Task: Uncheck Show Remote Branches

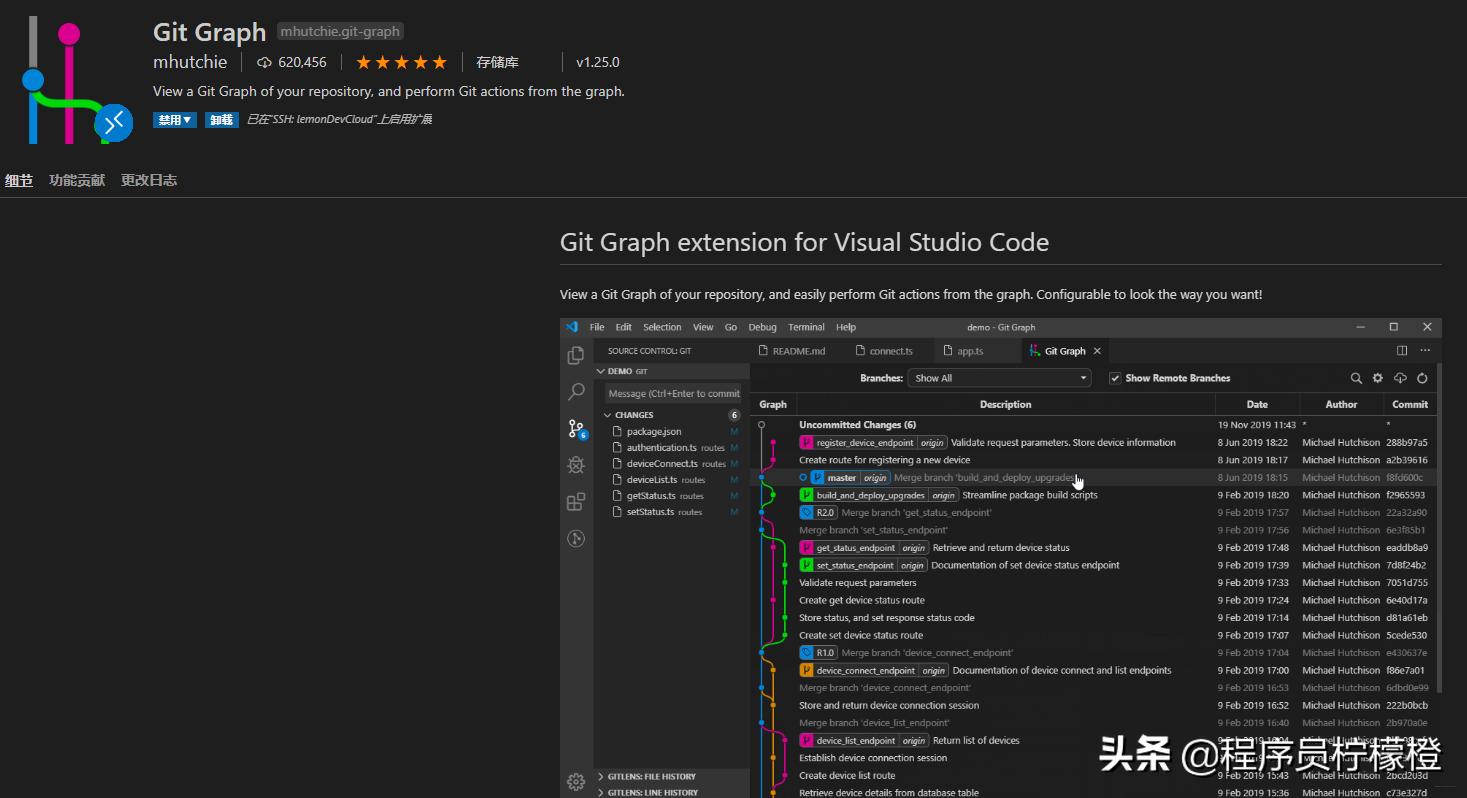Action: tap(1114, 378)
